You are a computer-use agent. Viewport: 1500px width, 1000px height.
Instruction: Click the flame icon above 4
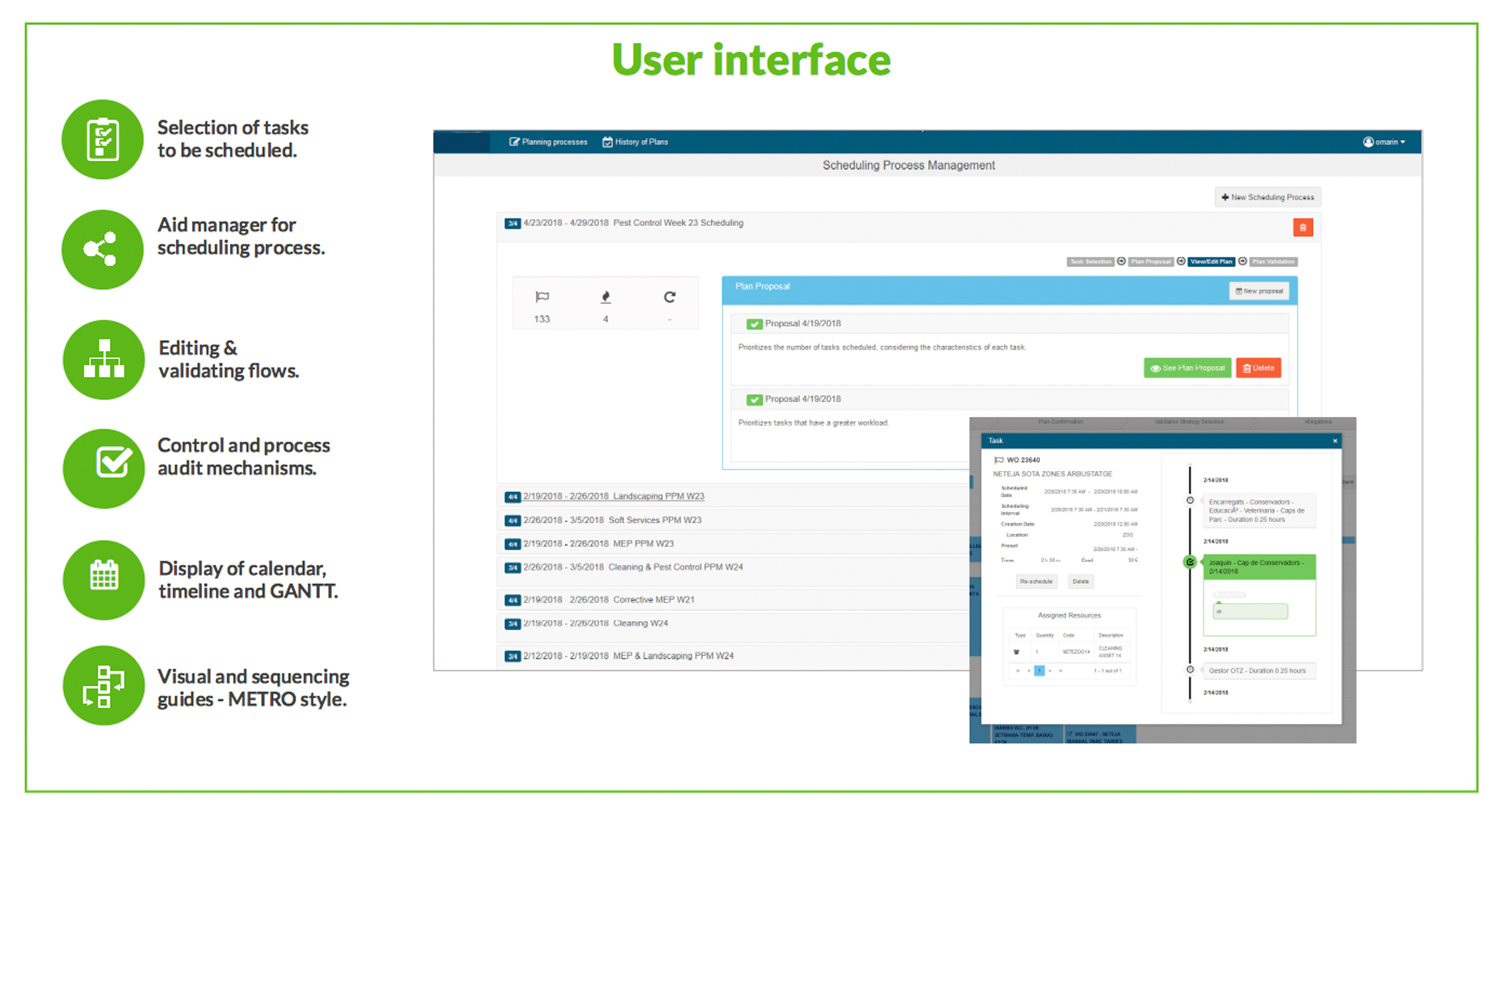(x=606, y=297)
